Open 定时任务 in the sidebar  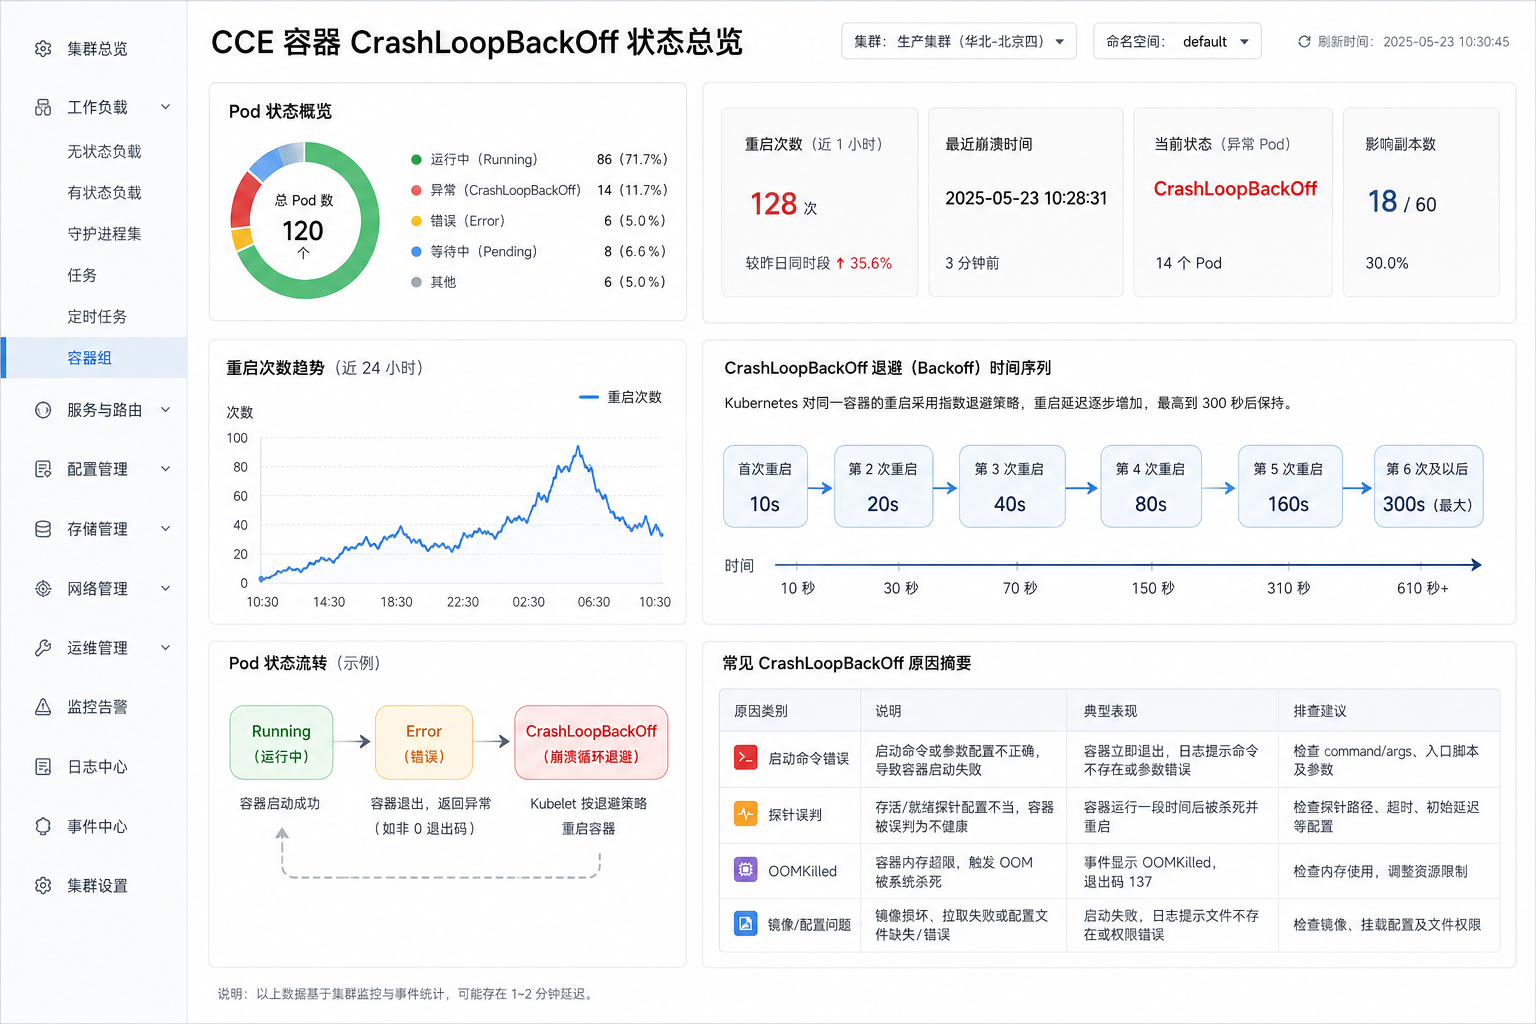coord(97,316)
